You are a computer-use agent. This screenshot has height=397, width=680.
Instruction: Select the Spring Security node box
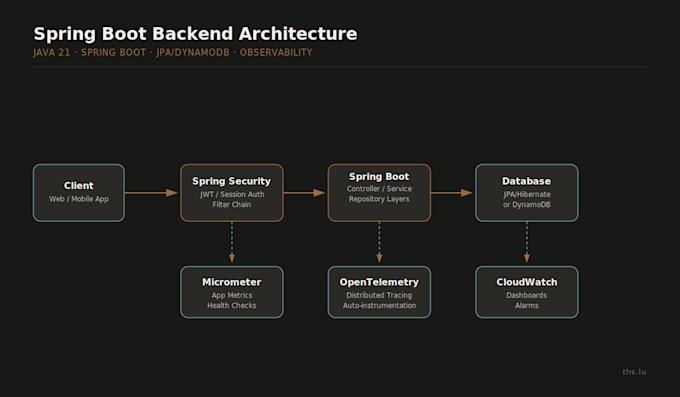232,193
